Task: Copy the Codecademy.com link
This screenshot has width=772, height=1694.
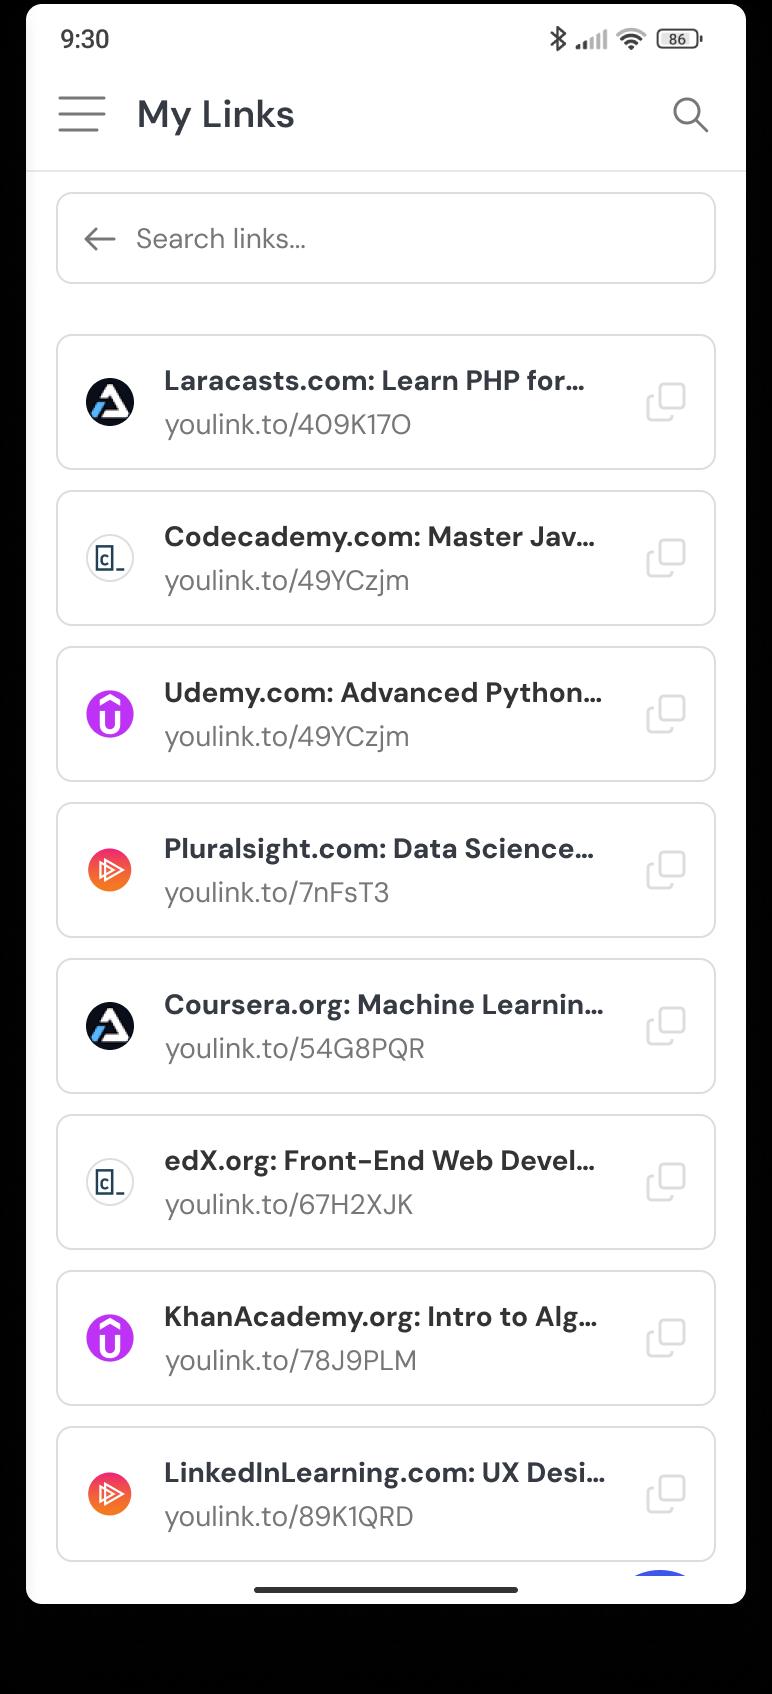Action: 666,558
